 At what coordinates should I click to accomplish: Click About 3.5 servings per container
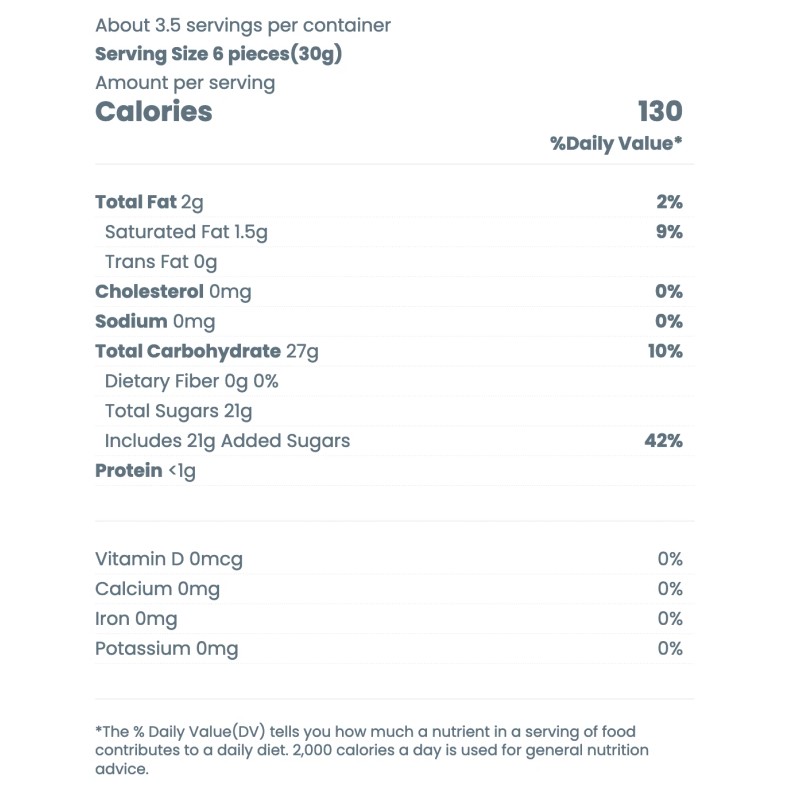point(243,26)
